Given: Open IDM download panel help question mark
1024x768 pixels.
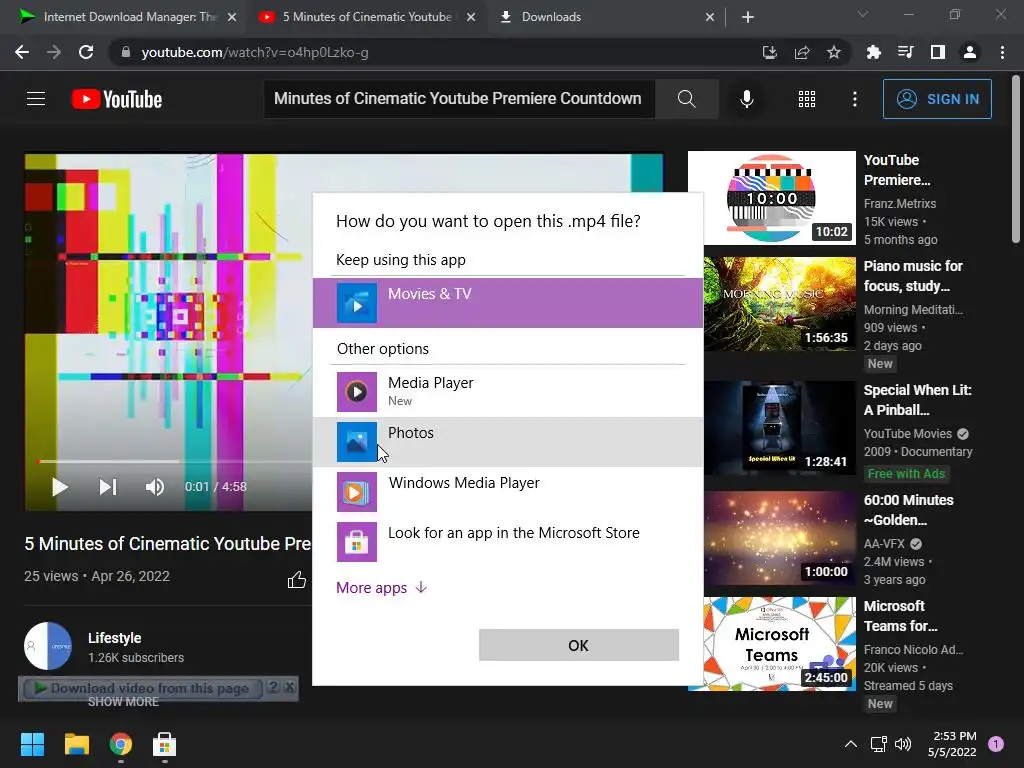Looking at the screenshot, I should pos(274,688).
